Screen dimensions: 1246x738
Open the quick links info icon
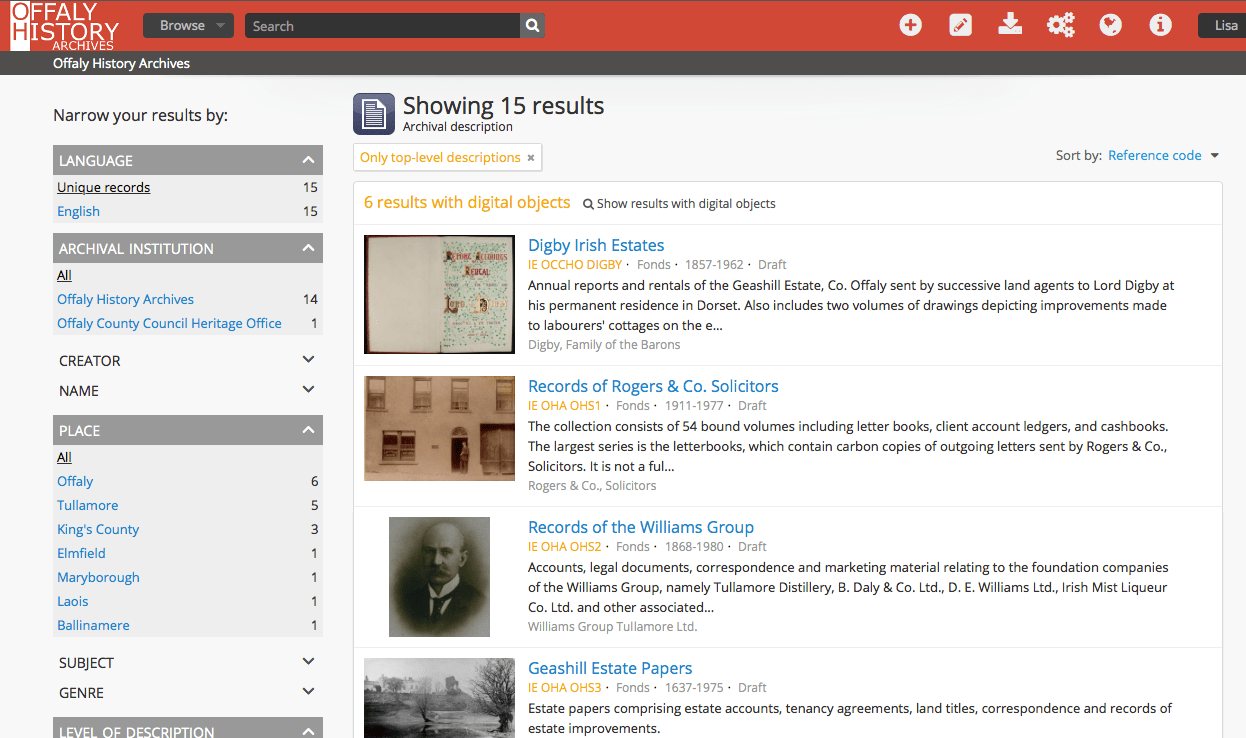tap(1160, 25)
